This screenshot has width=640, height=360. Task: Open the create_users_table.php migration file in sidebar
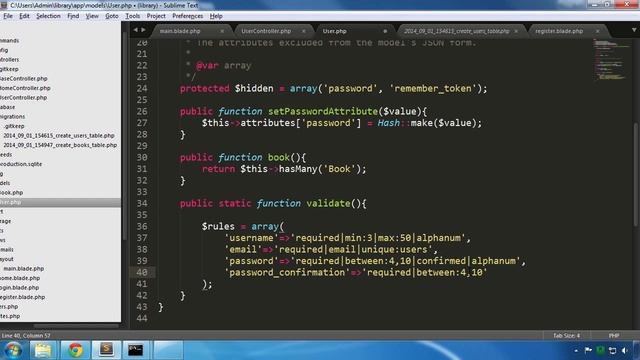click(59, 136)
